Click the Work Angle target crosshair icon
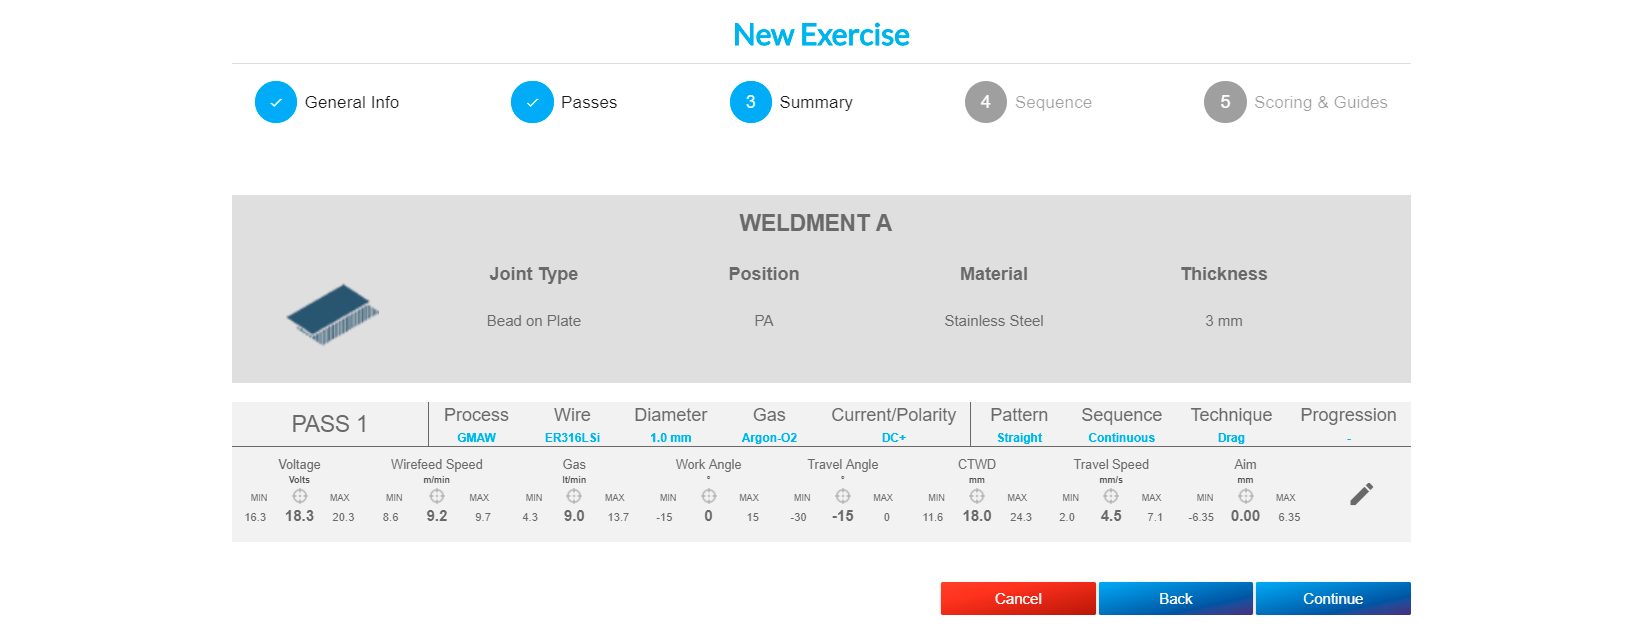 709,496
